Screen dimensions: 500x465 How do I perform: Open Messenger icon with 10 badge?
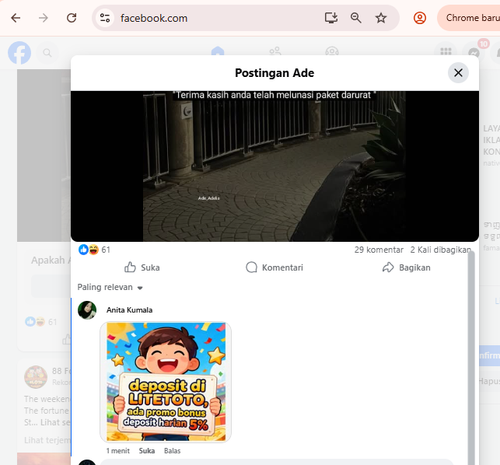point(474,52)
